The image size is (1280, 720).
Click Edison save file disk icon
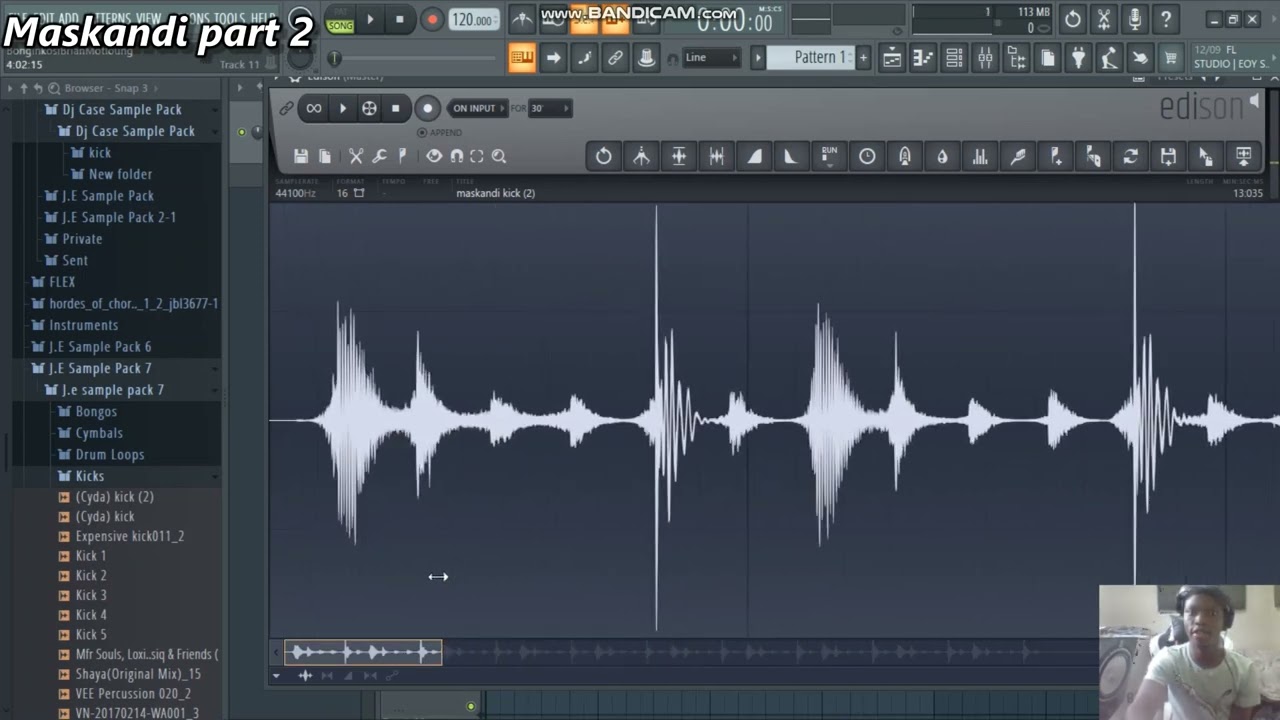pos(301,156)
